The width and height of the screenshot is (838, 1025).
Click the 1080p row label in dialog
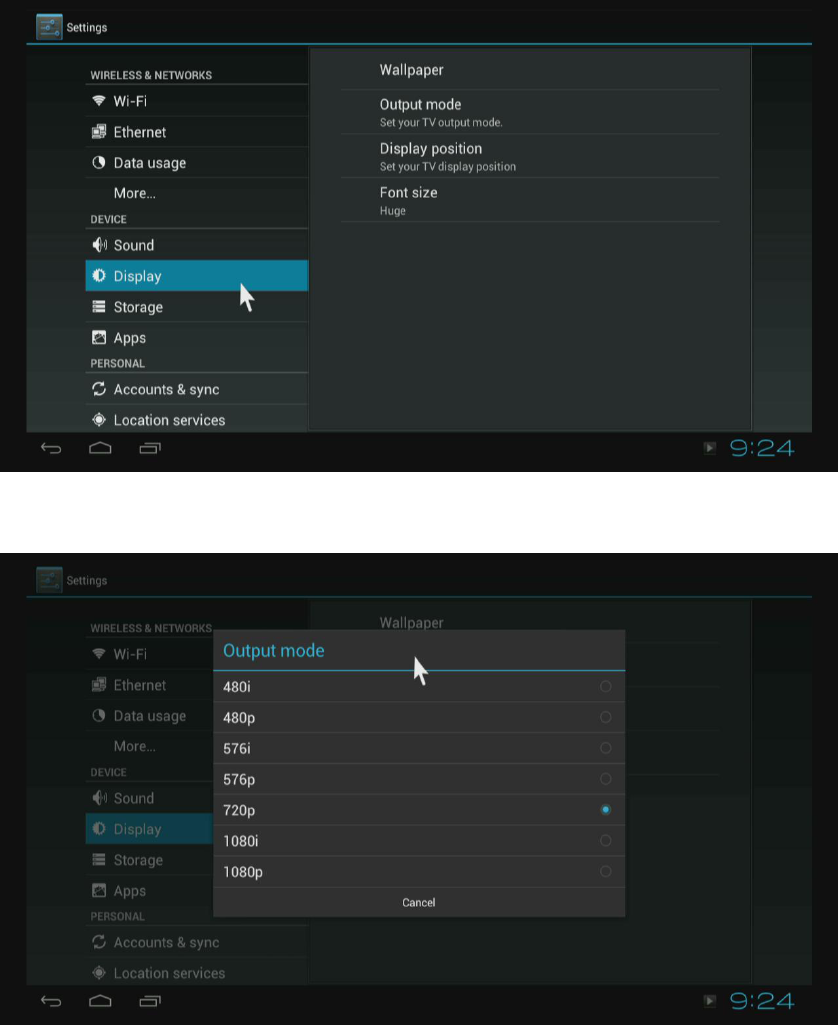click(x=243, y=872)
